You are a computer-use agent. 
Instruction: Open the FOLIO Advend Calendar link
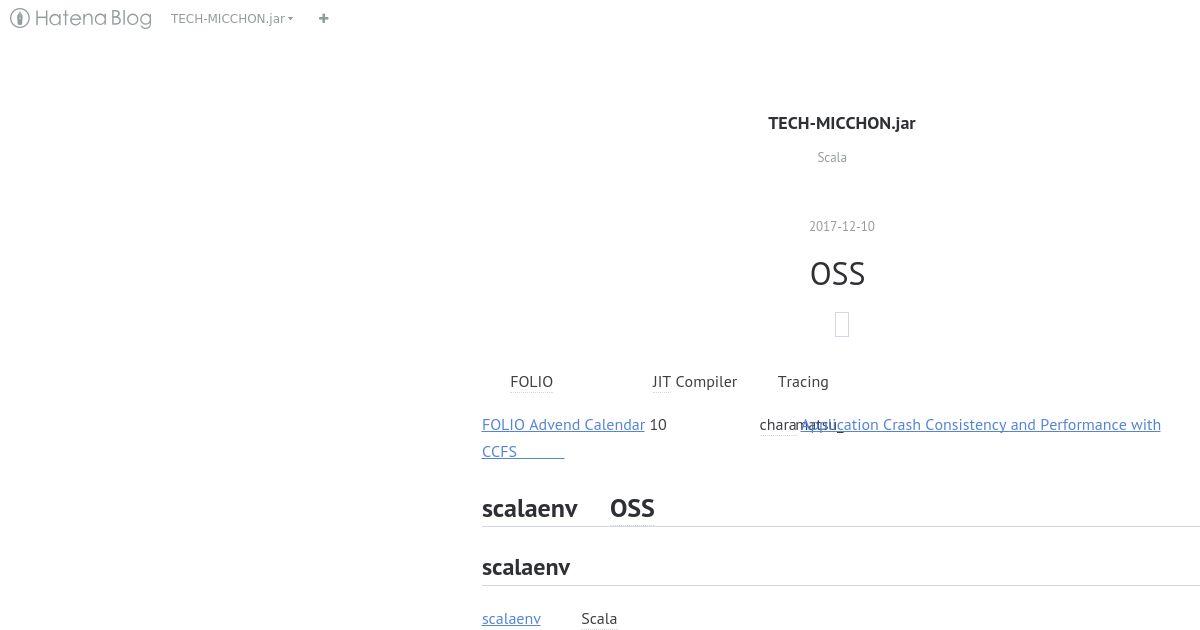click(563, 425)
